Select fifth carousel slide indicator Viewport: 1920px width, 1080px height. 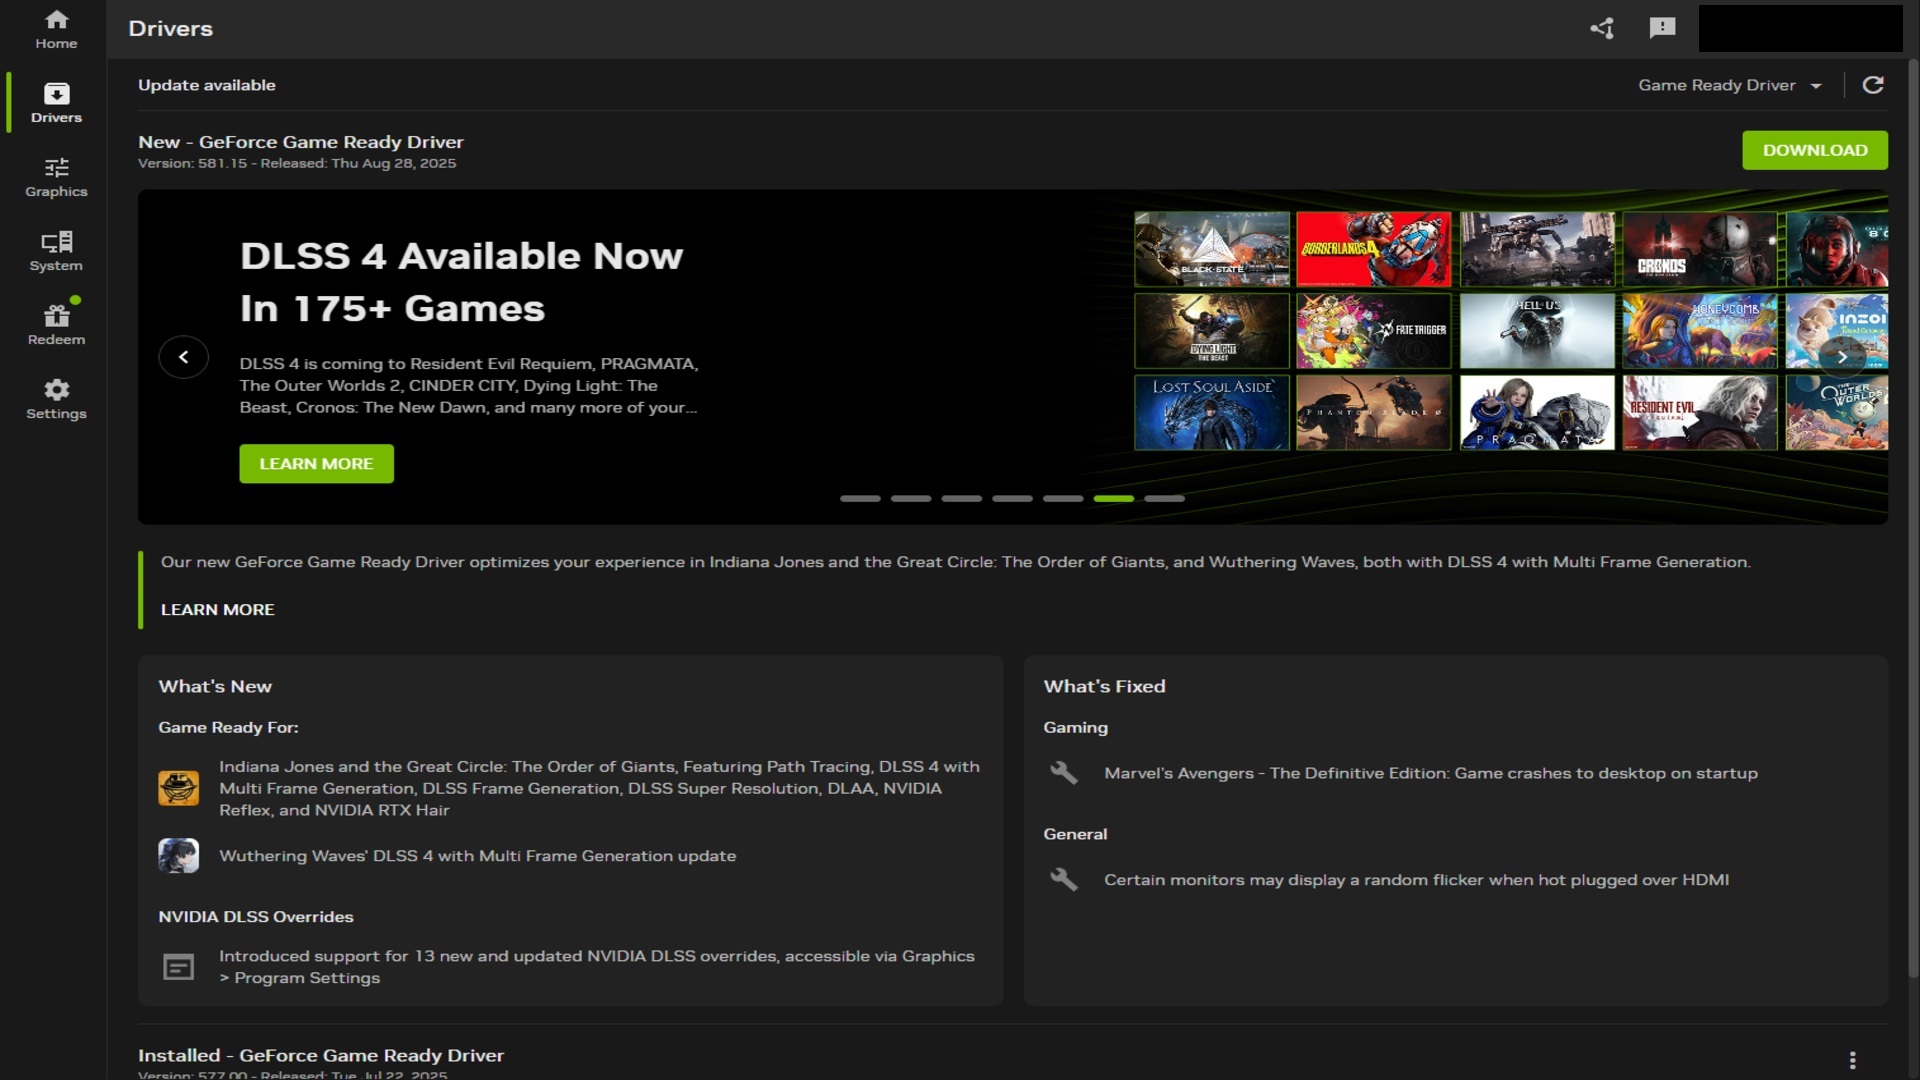coord(1063,498)
